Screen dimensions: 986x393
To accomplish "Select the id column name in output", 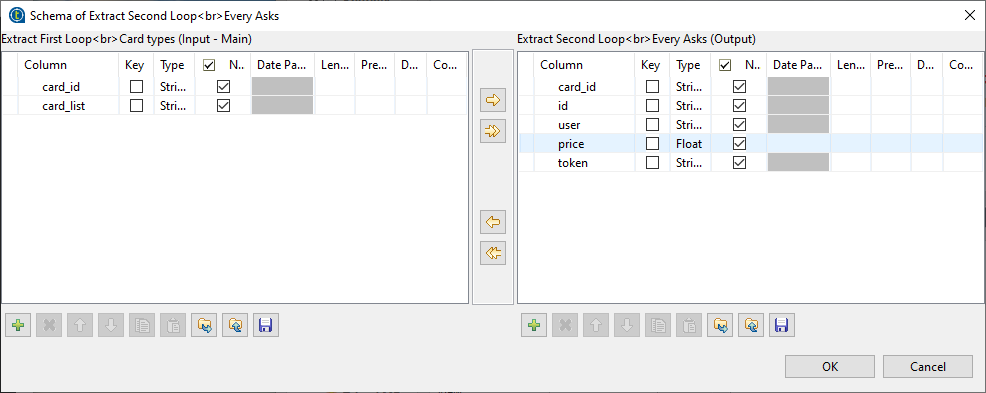I will [x=563, y=106].
